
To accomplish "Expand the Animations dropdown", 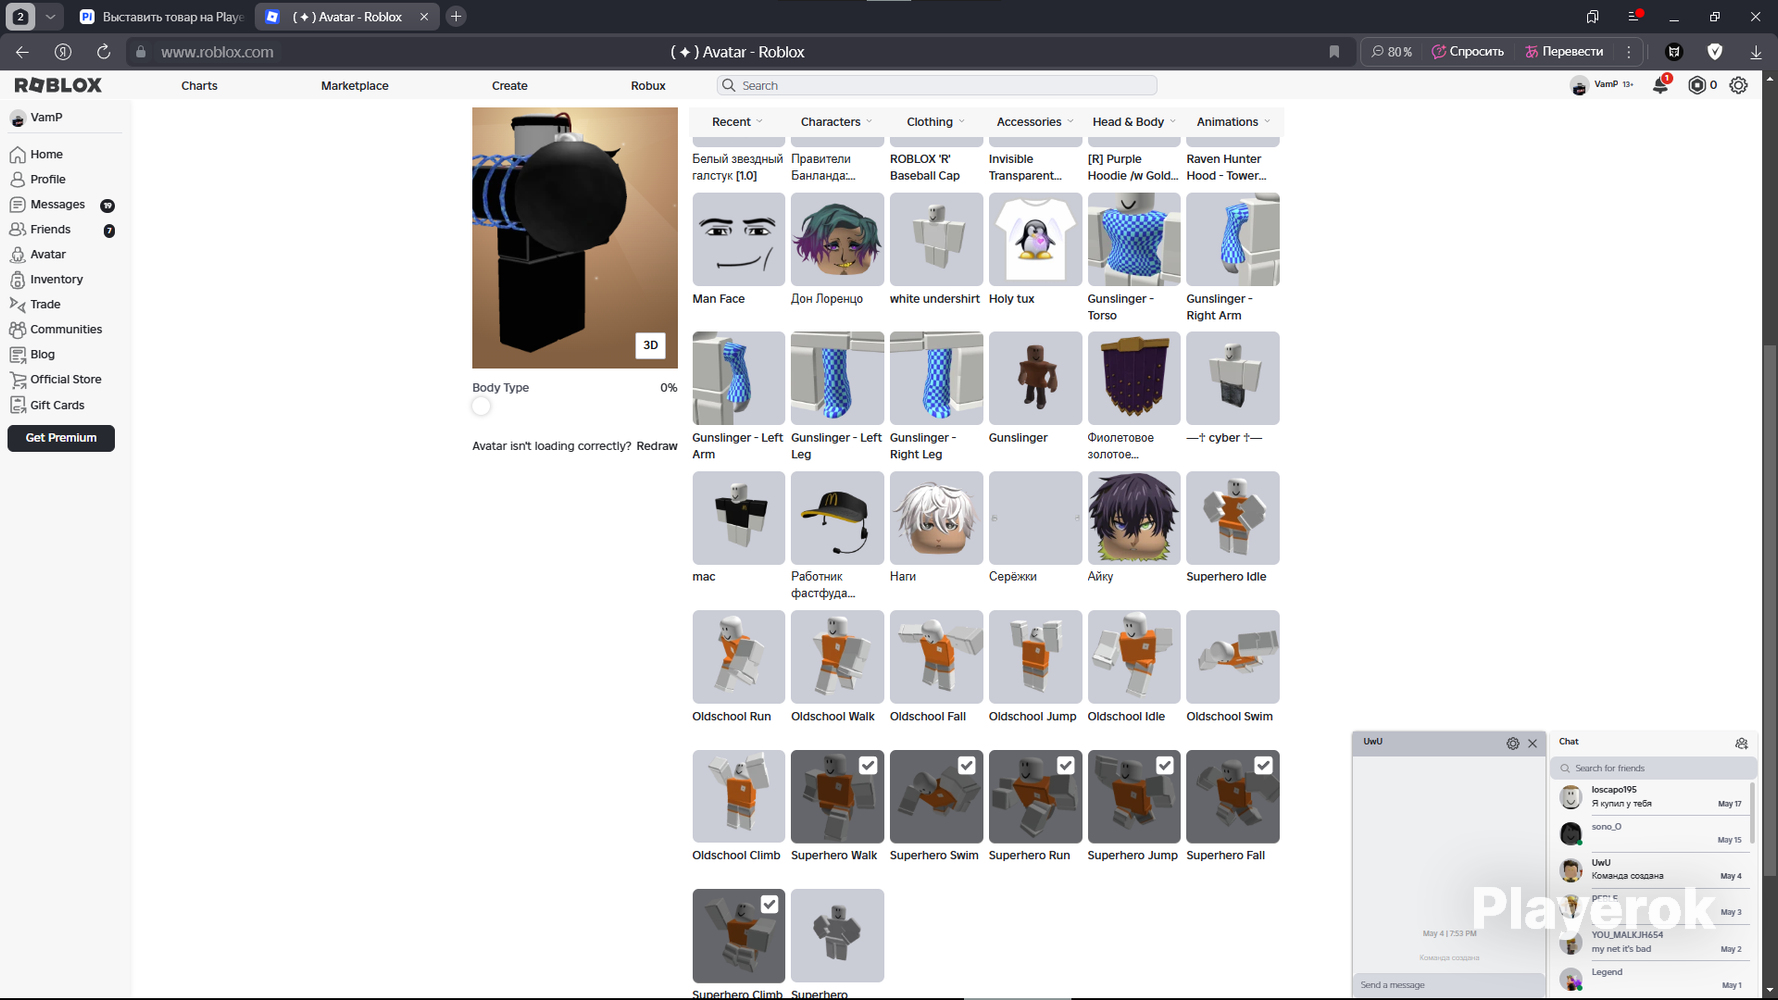I will pyautogui.click(x=1233, y=122).
